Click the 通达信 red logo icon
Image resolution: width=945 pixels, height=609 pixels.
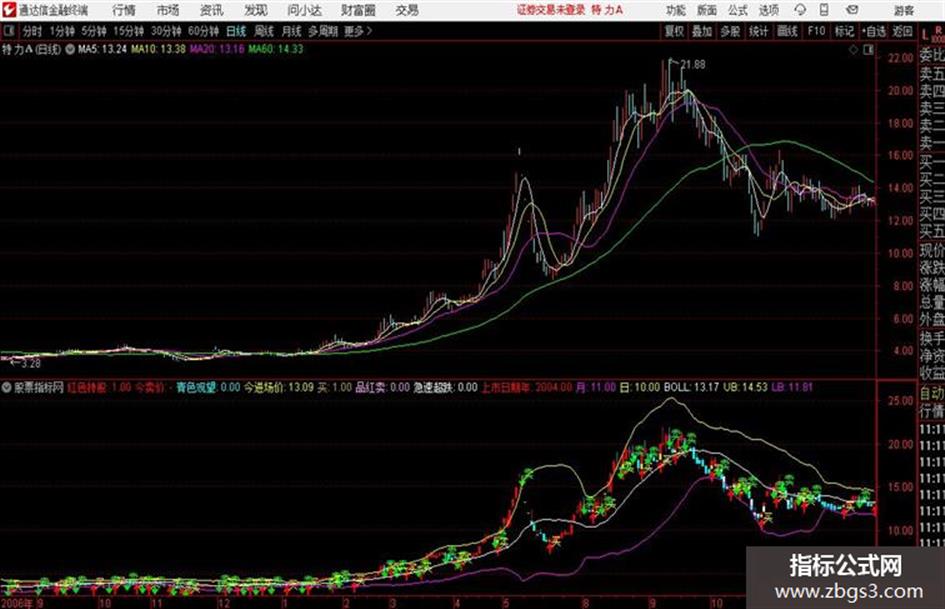[8, 10]
